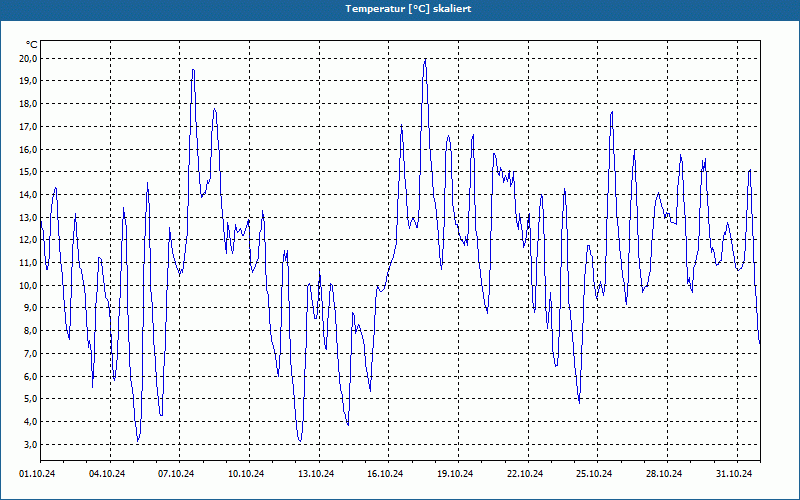This screenshot has width=800, height=500.
Task: Click the 19,0 y-axis label
Action: point(28,81)
